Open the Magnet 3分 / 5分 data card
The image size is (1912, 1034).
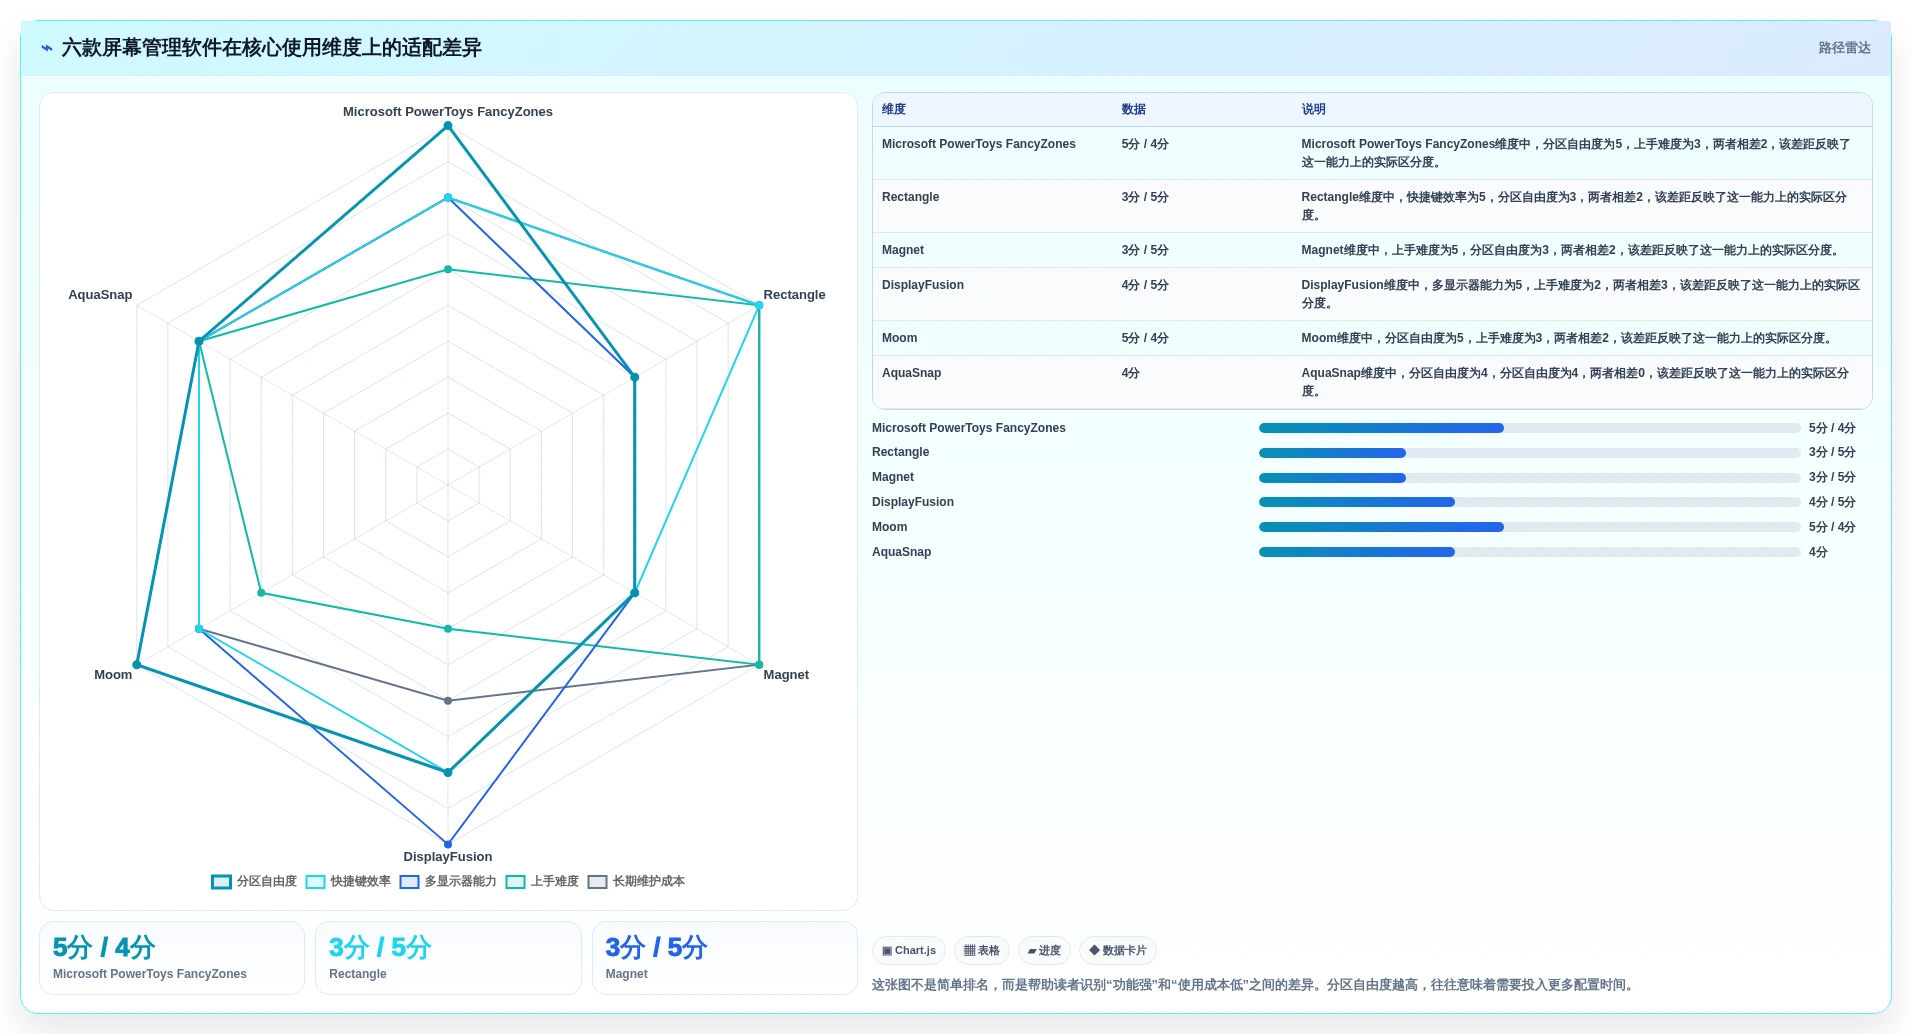click(725, 958)
